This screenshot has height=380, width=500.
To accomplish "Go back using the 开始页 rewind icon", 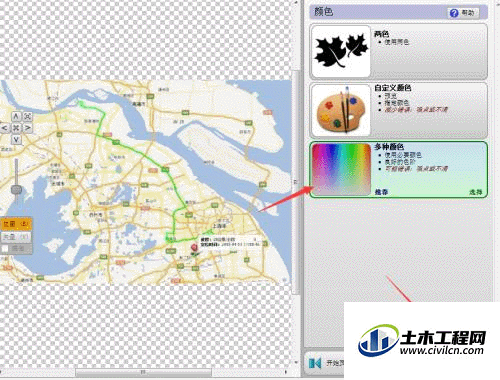I will (x=315, y=363).
